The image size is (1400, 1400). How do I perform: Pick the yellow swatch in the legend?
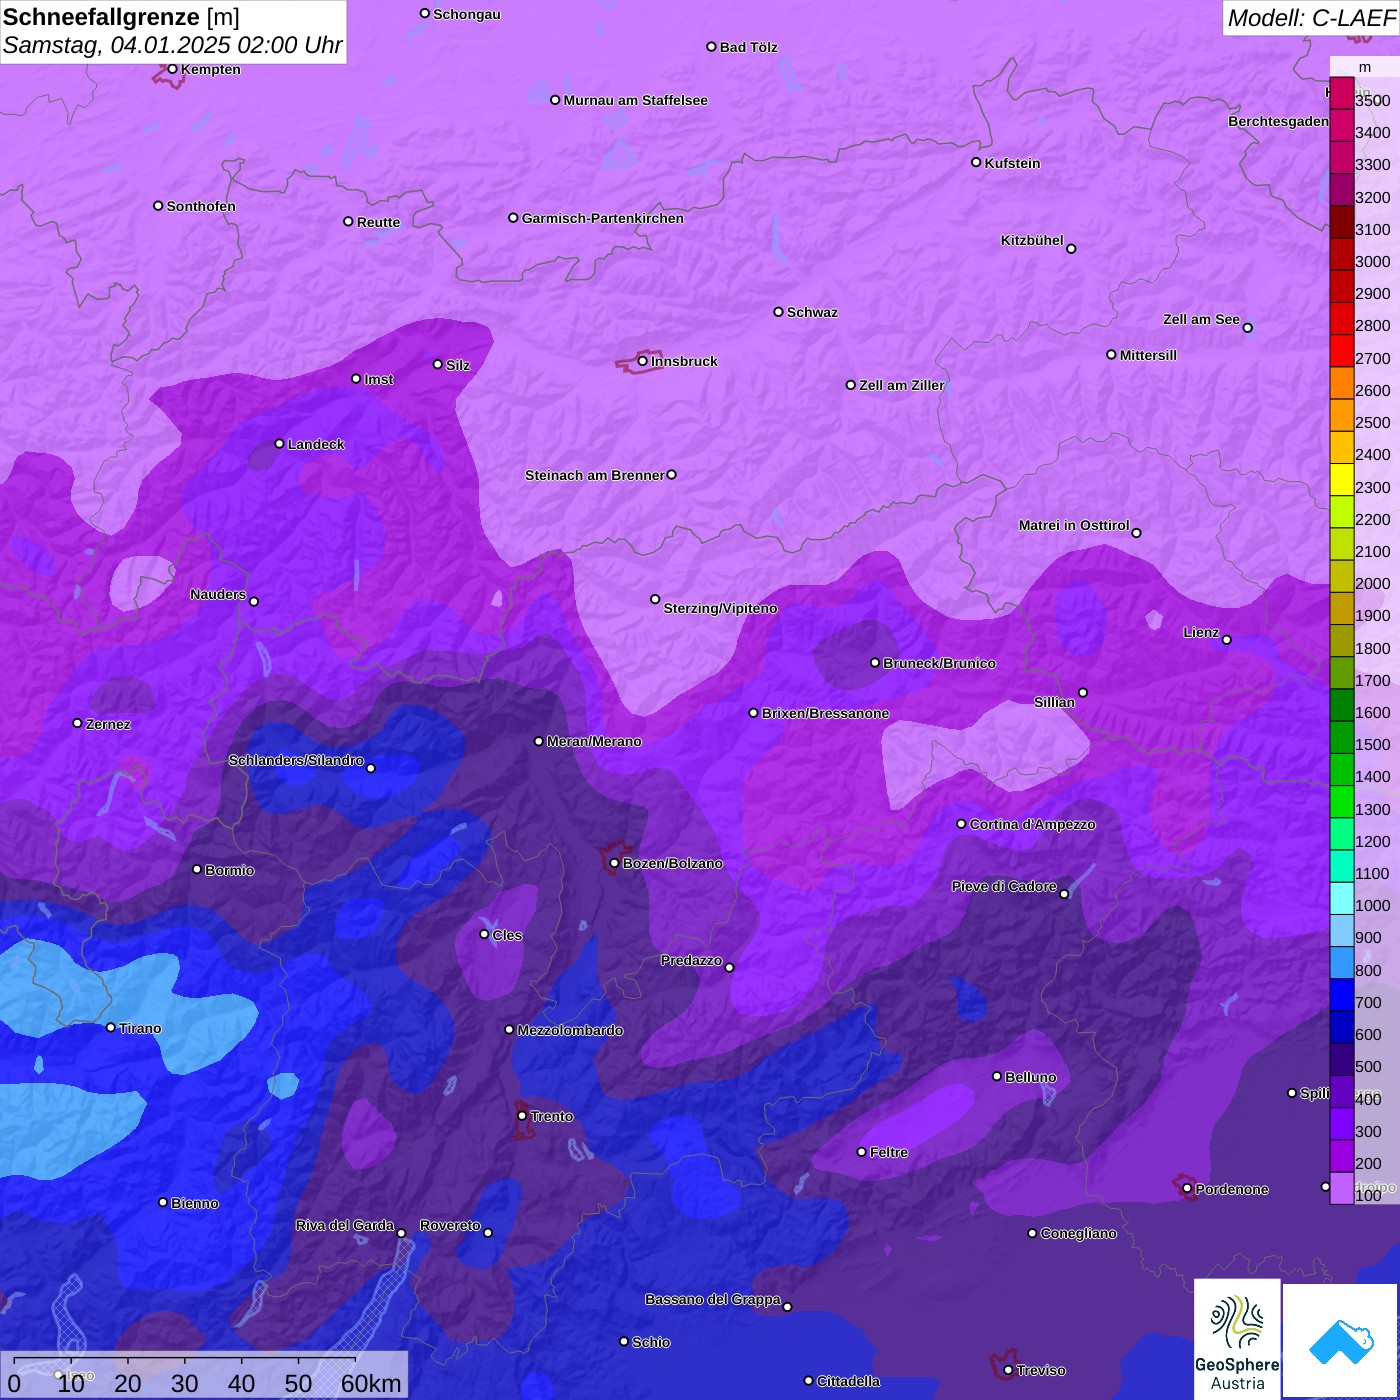[x=1341, y=479]
